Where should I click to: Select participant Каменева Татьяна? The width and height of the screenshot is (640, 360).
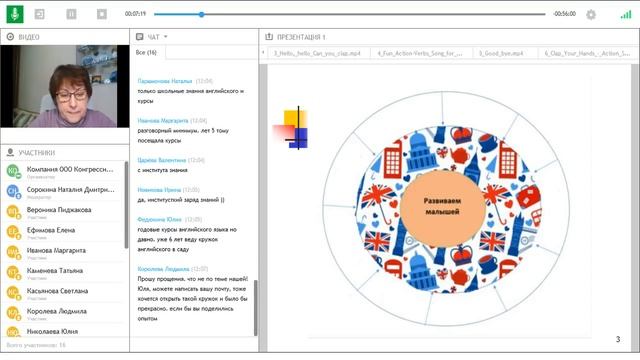click(x=64, y=273)
